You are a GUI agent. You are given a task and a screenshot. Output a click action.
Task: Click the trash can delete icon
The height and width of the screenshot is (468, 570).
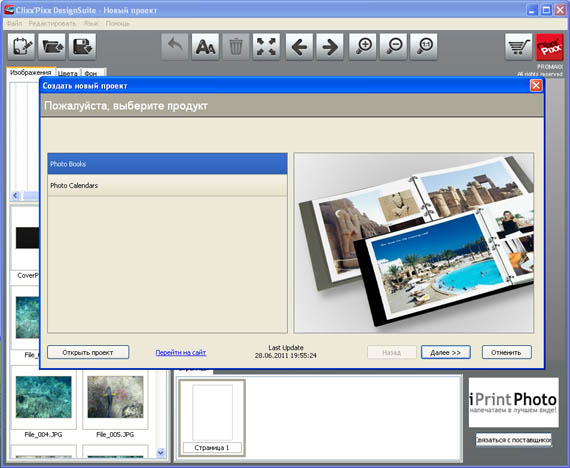point(236,47)
